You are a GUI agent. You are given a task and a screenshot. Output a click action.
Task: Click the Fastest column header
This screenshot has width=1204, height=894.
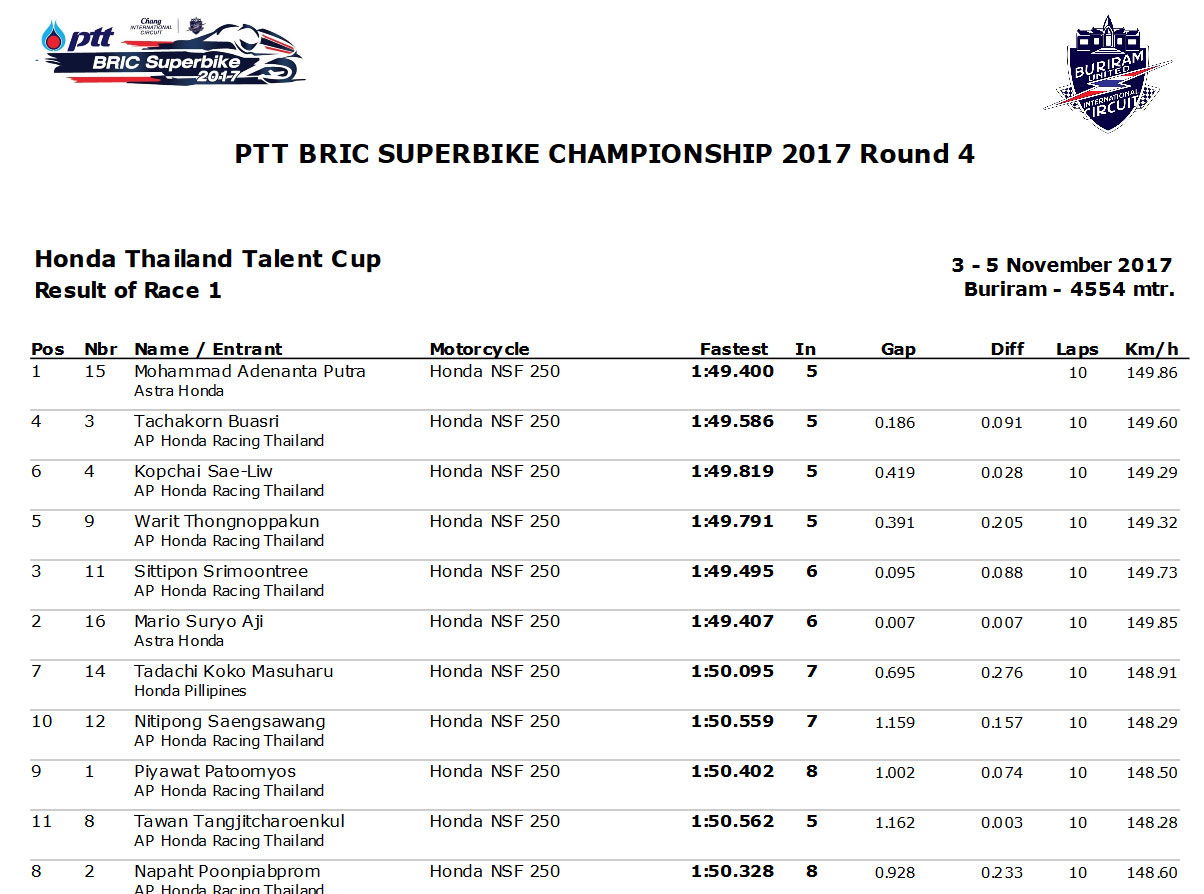point(734,349)
